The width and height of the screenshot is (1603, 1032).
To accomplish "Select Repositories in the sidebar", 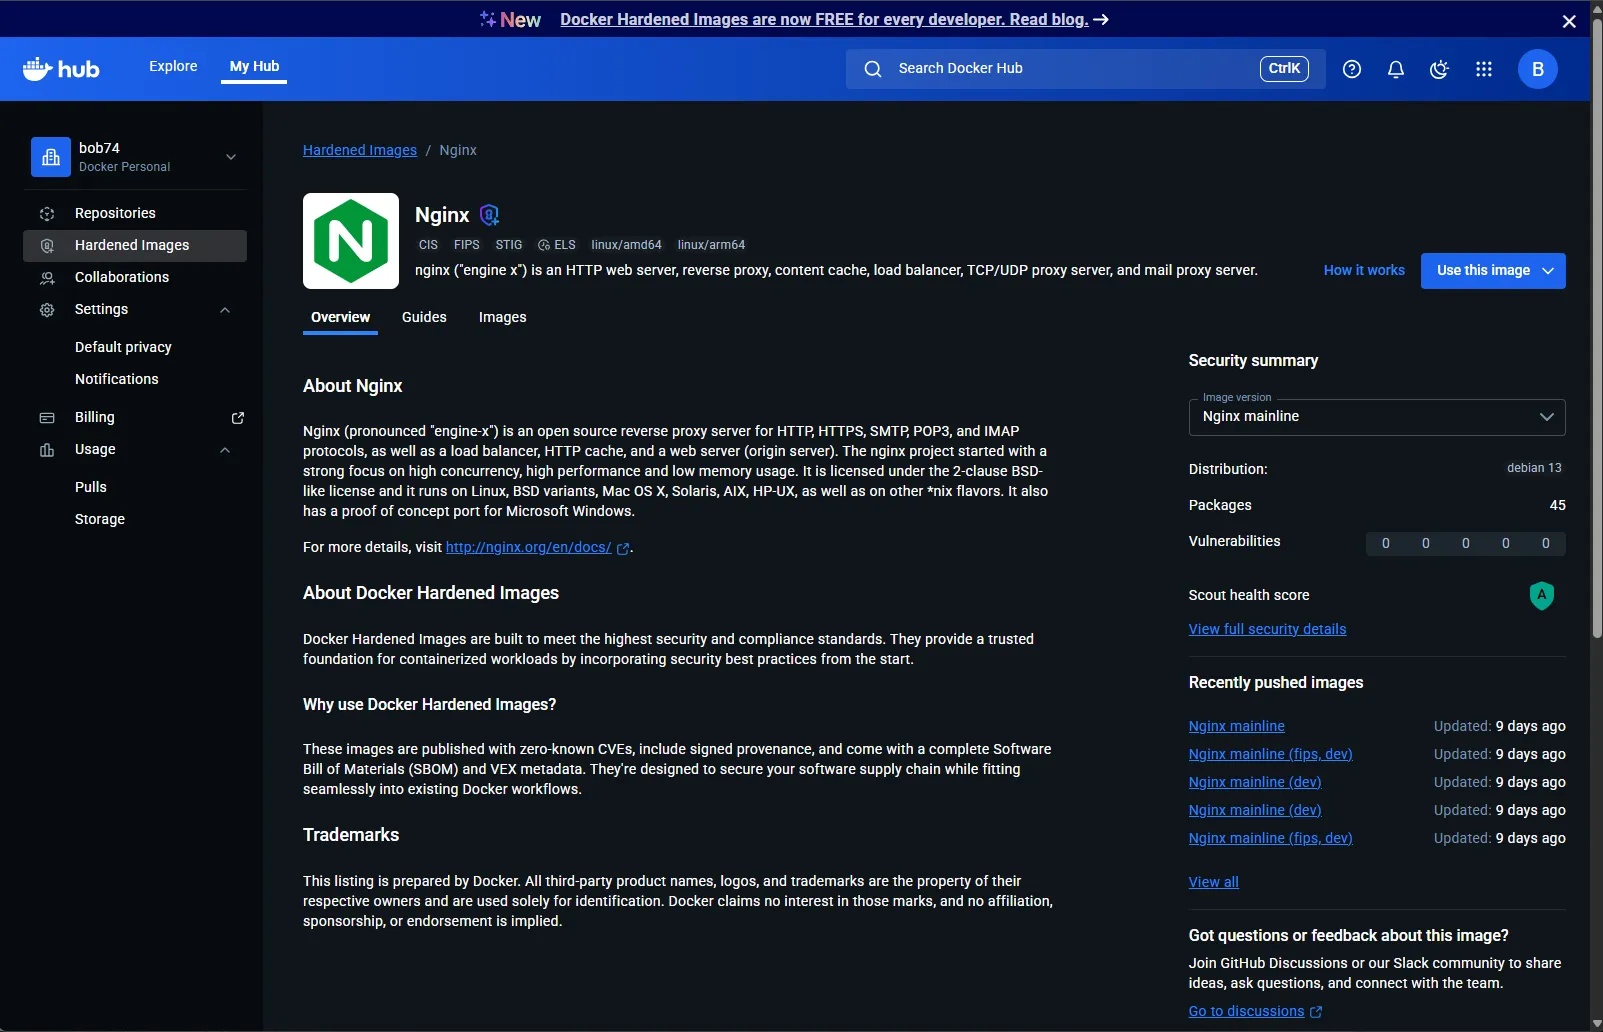I will (x=114, y=213).
